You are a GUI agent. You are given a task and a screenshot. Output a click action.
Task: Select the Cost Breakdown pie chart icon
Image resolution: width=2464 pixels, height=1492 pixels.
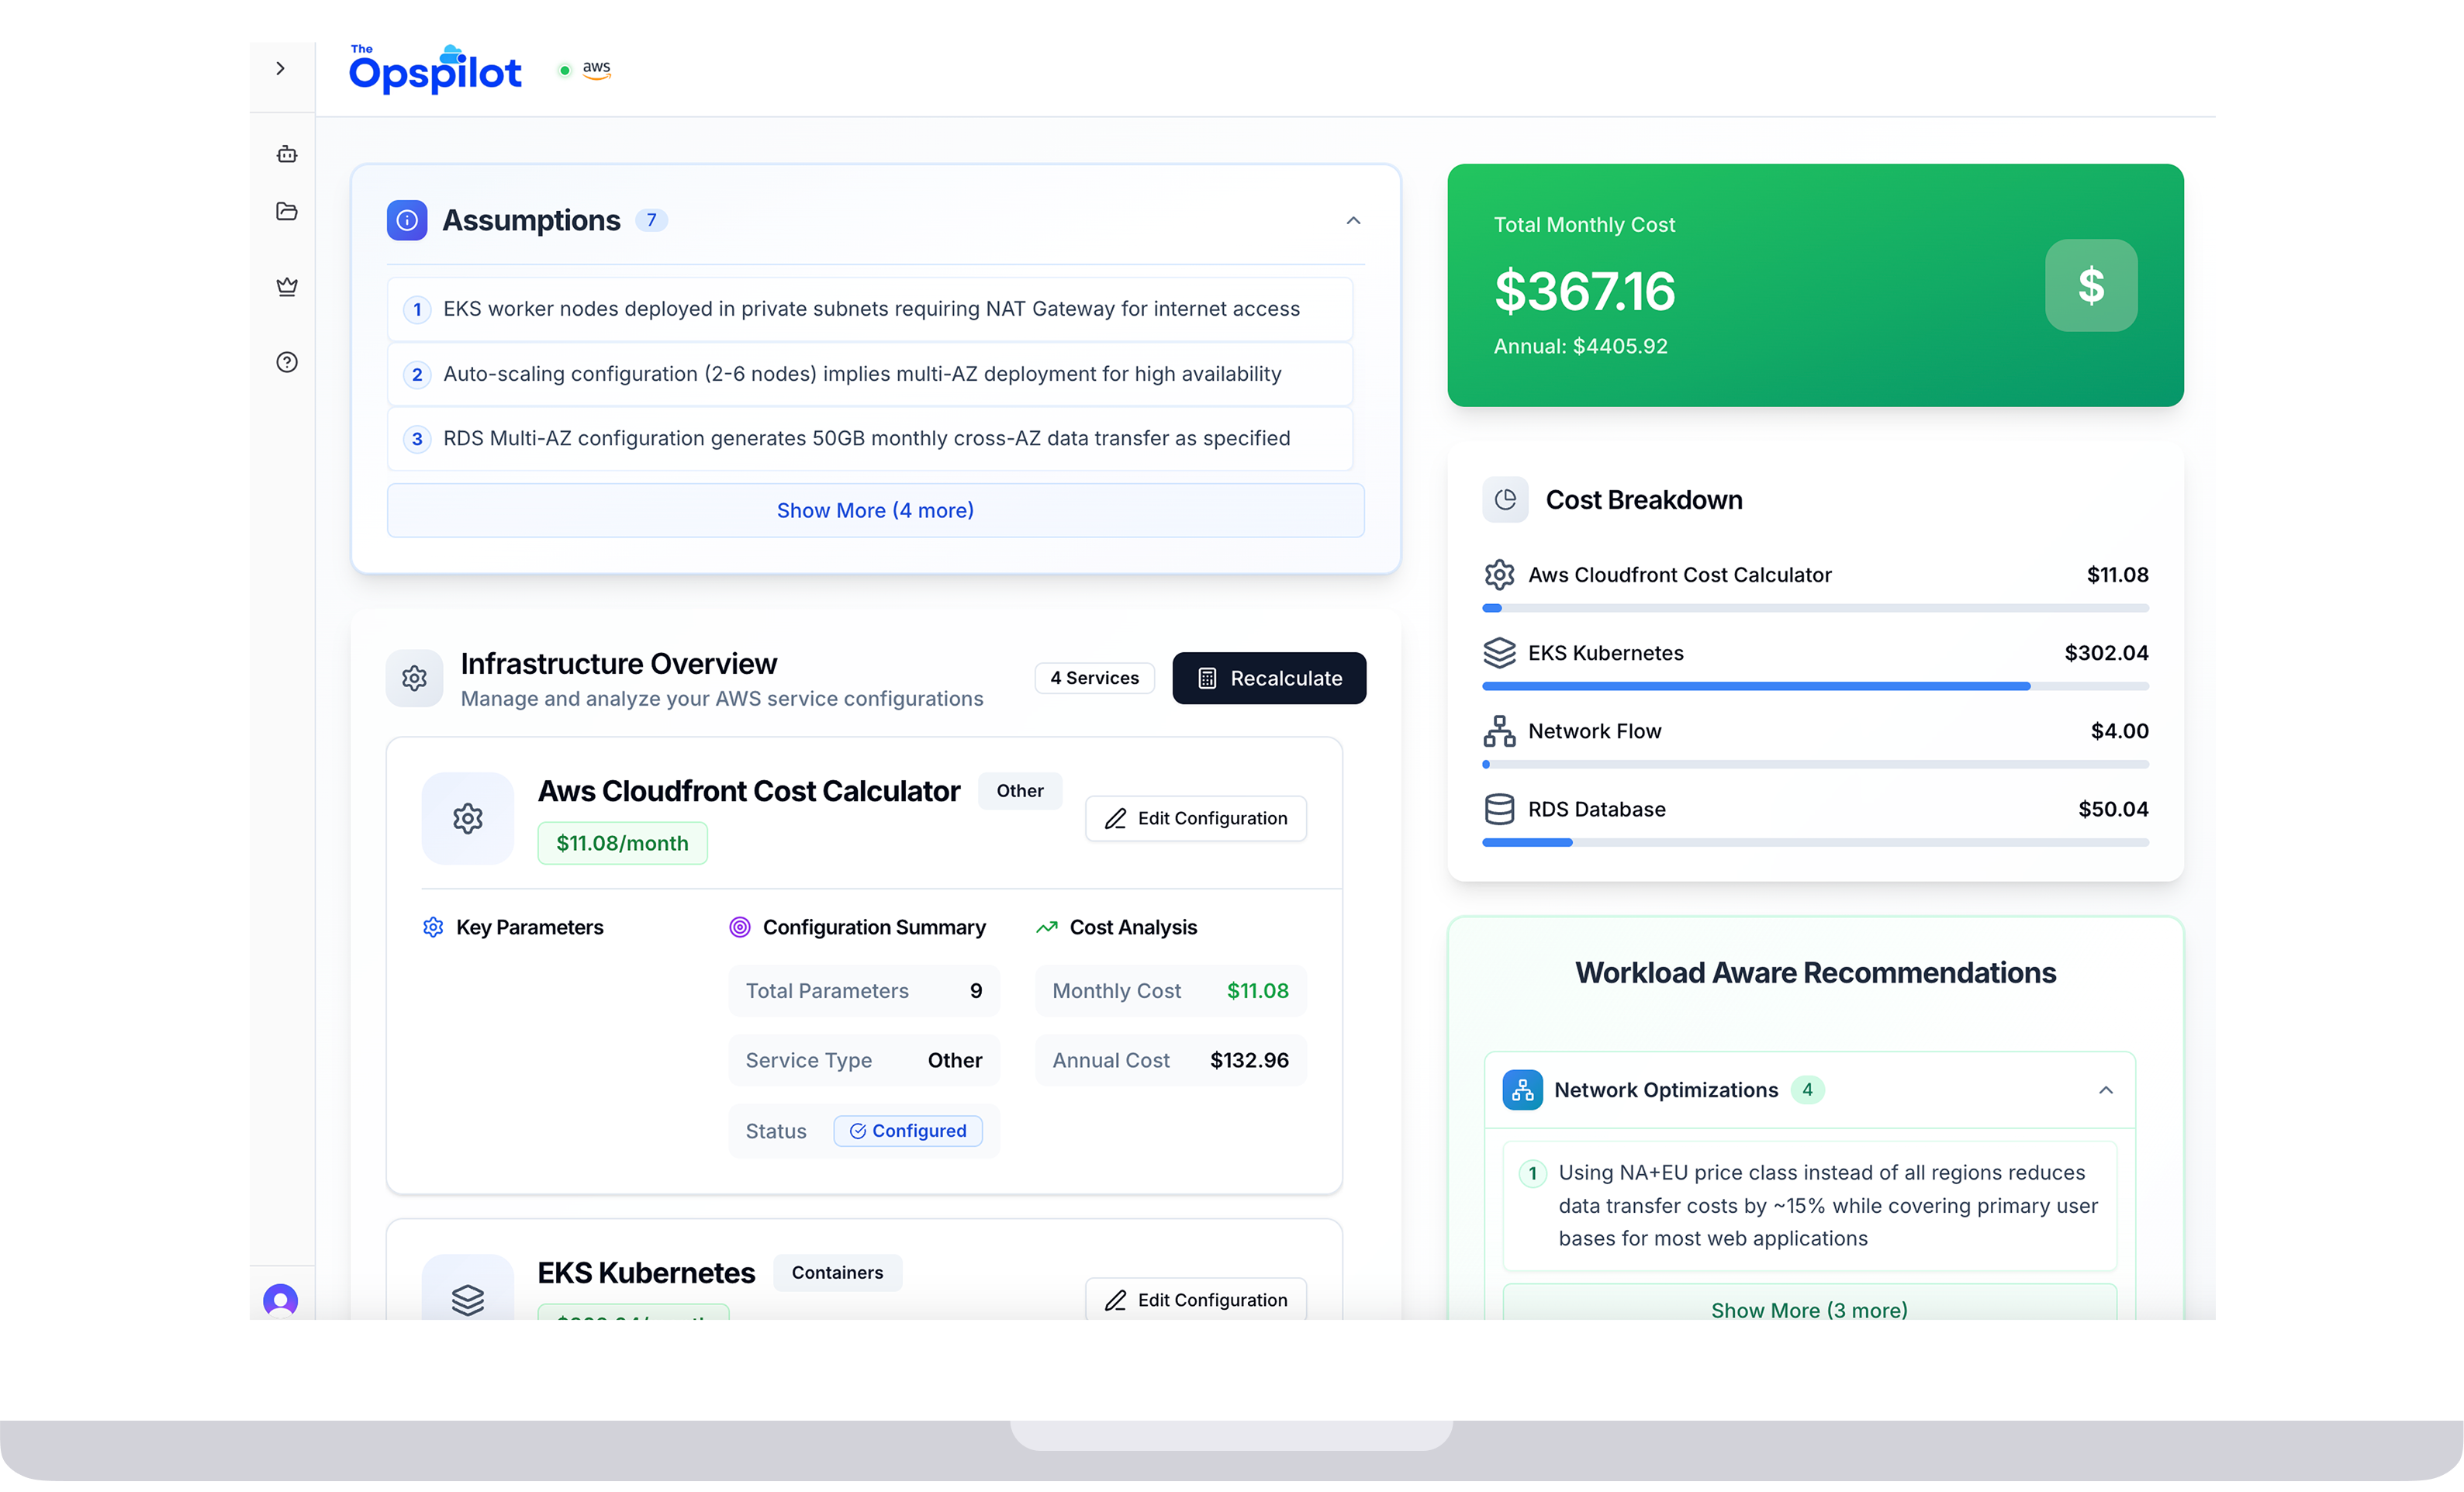tap(1506, 499)
